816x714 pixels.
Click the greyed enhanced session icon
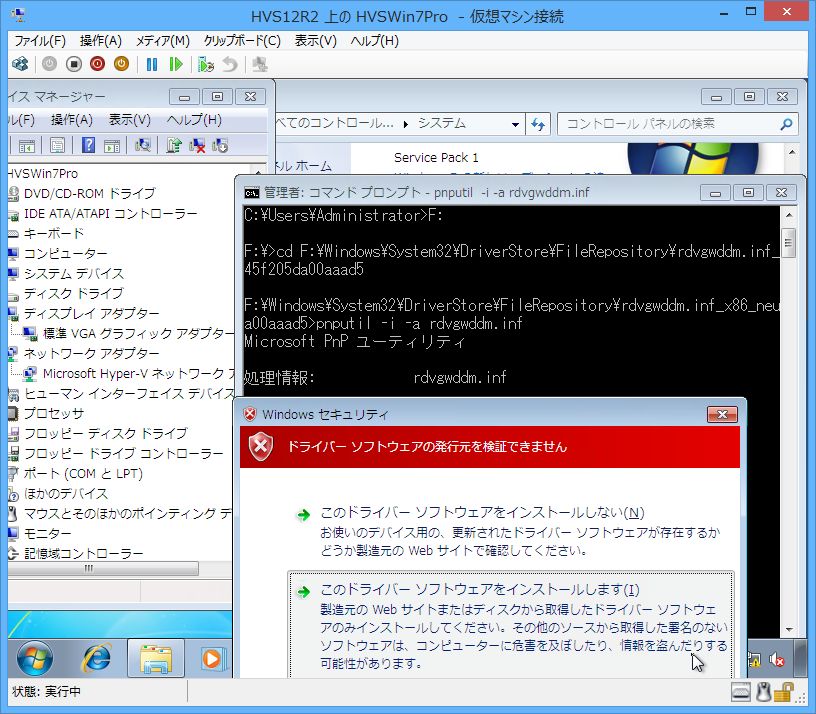259,65
